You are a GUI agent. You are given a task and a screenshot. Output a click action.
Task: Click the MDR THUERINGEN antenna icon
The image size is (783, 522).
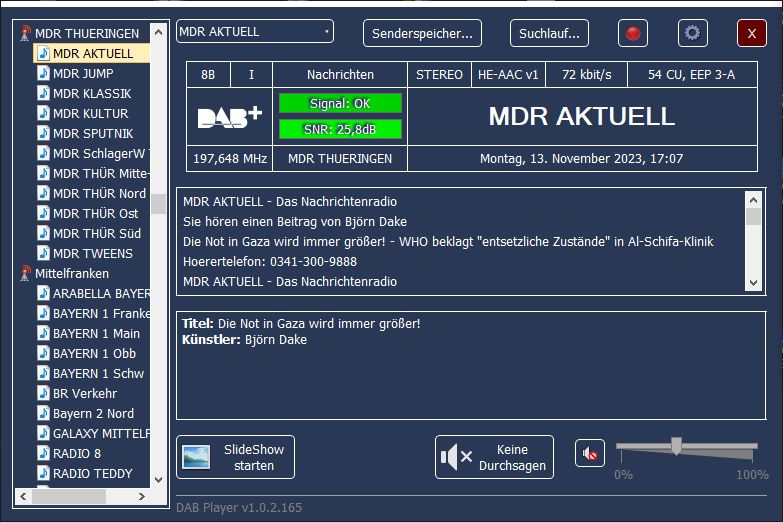point(26,34)
